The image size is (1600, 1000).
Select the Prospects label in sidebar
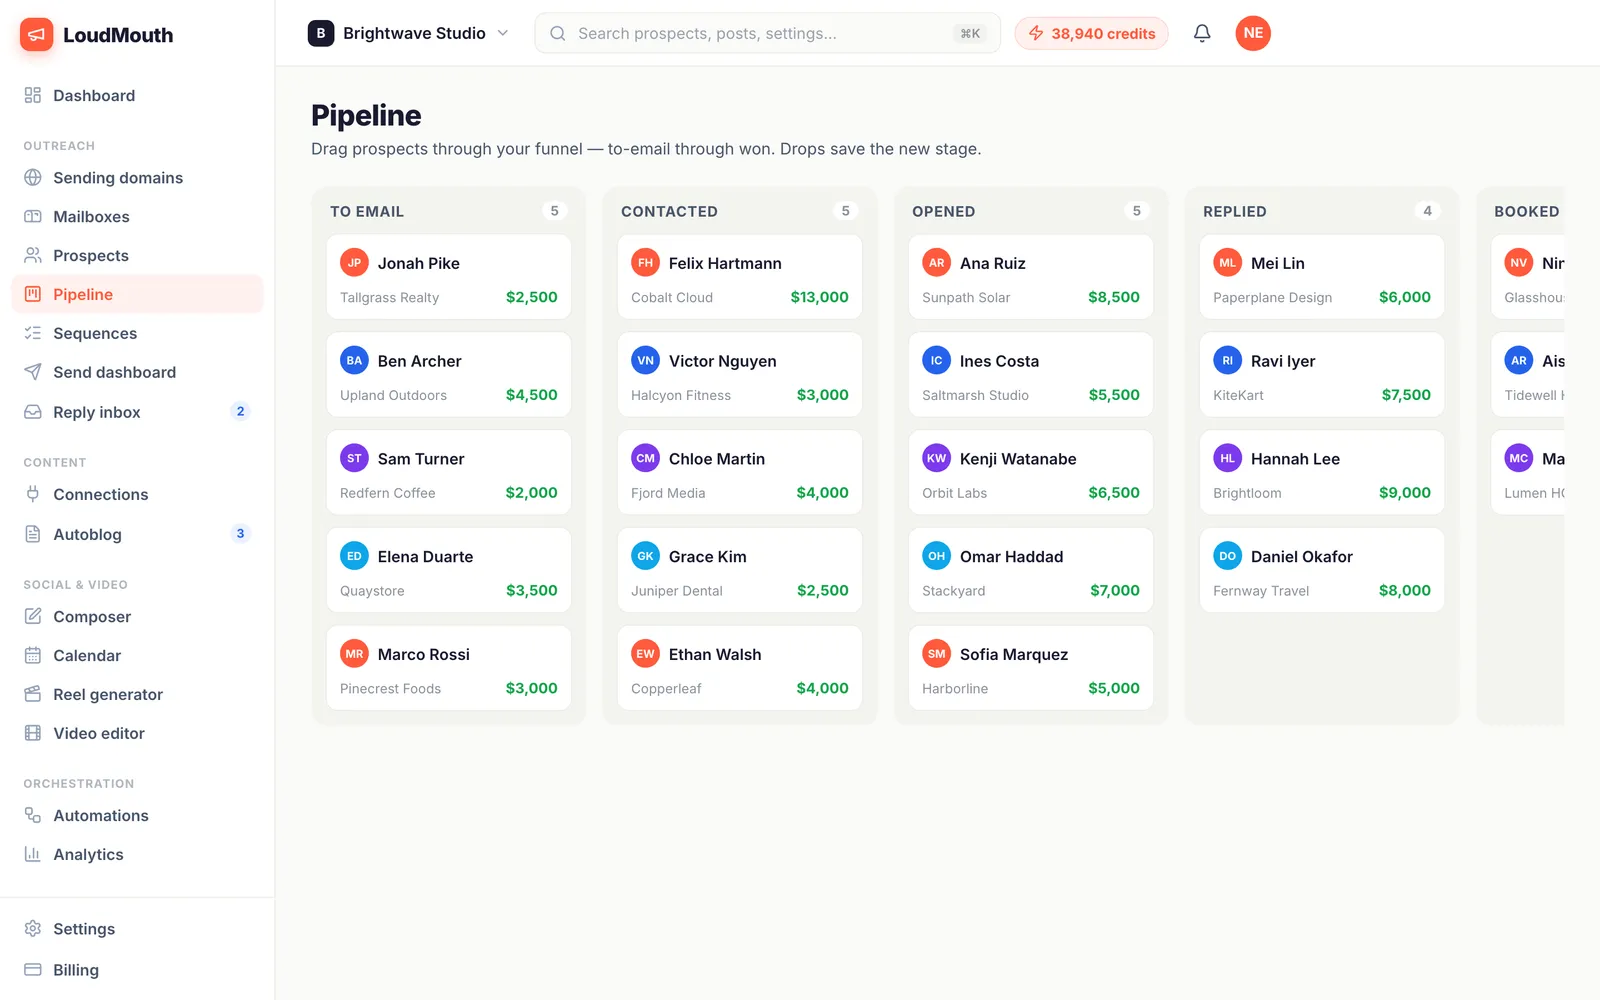tap(91, 255)
